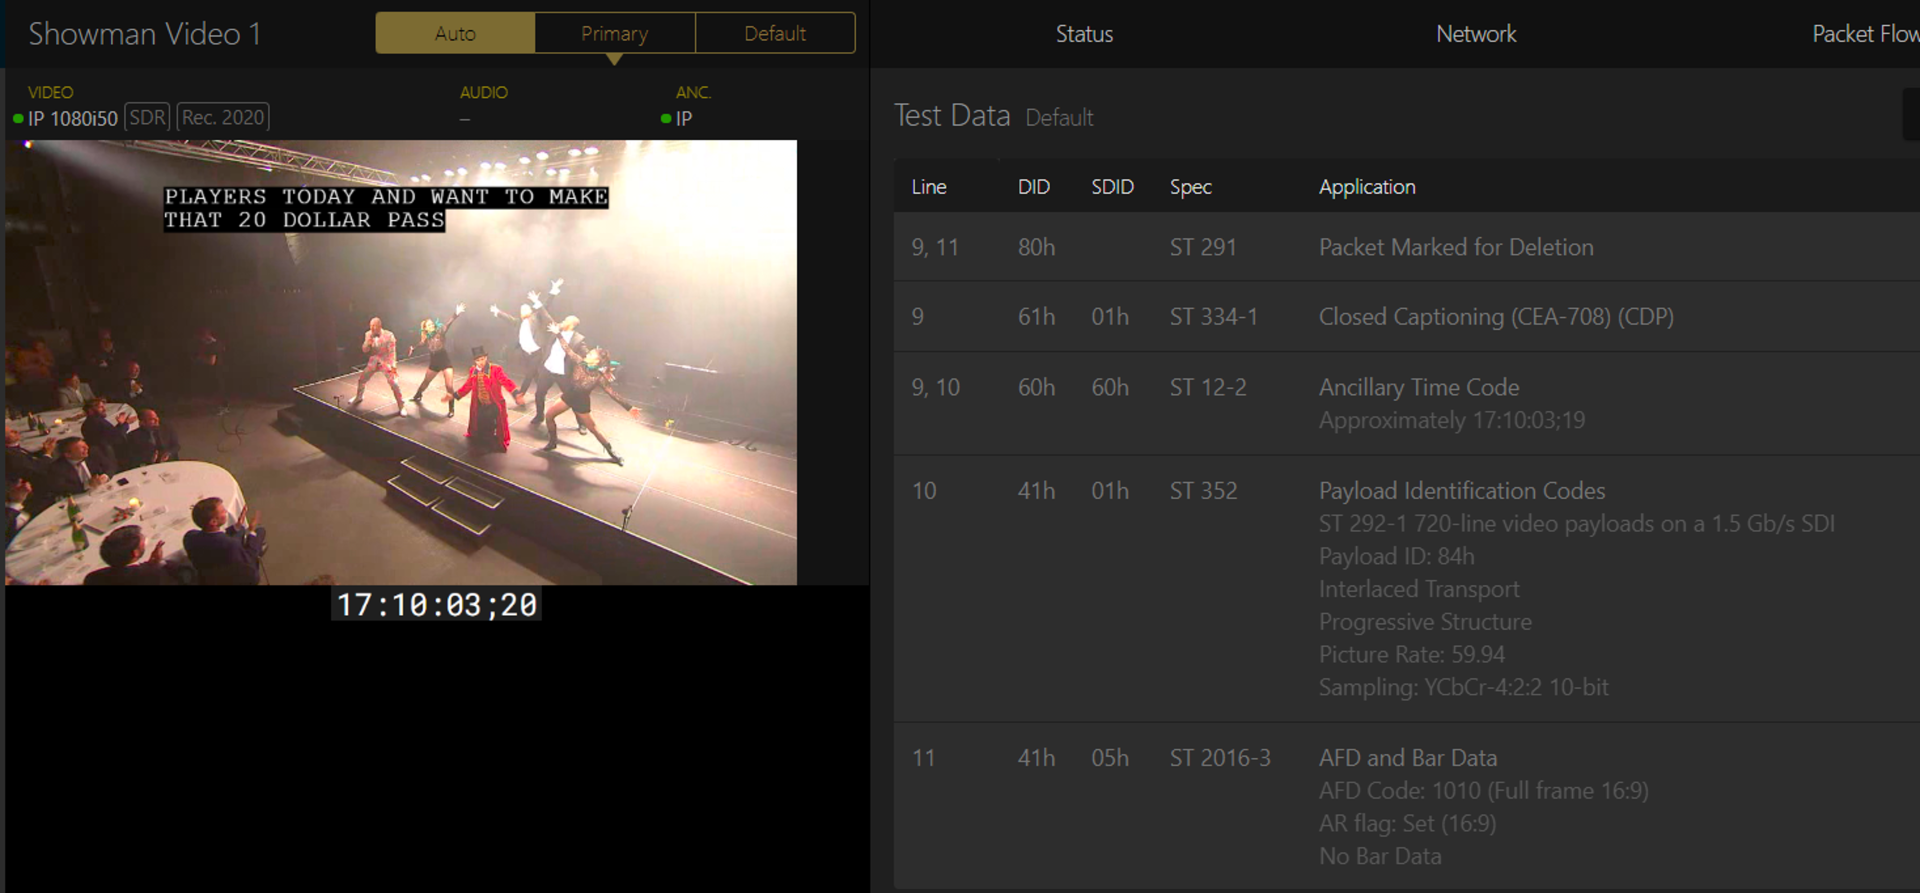Click the No Bar Data detail

[1380, 856]
